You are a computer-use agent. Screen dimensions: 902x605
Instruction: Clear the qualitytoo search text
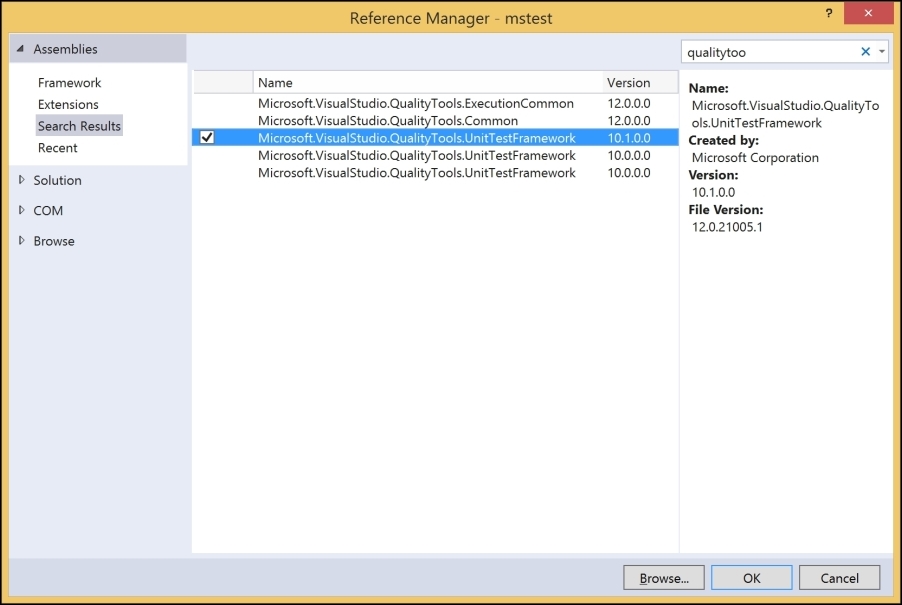(x=866, y=51)
